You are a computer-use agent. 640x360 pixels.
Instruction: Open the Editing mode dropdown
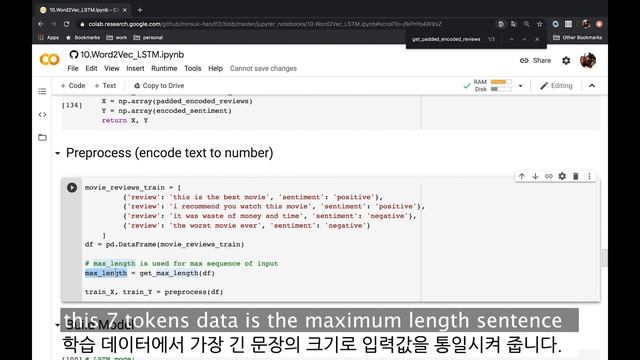coord(556,86)
